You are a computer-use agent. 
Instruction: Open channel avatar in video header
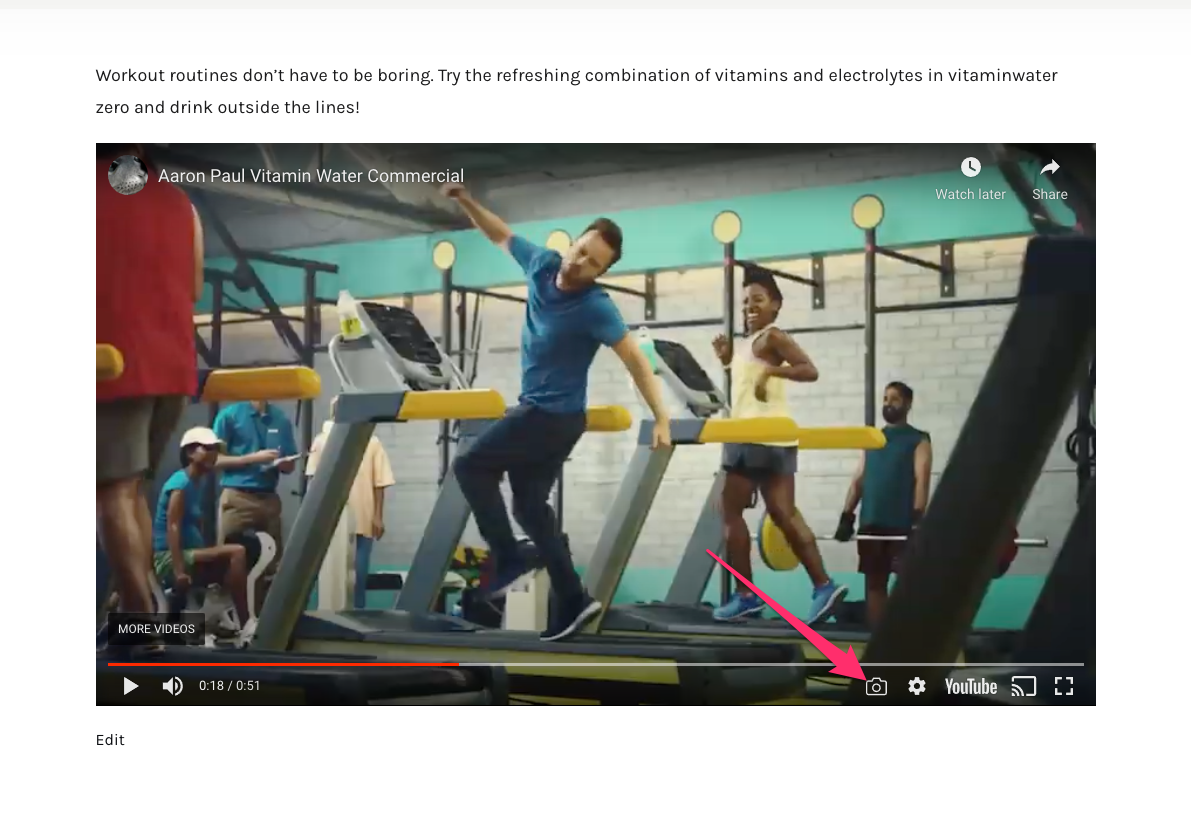point(128,175)
